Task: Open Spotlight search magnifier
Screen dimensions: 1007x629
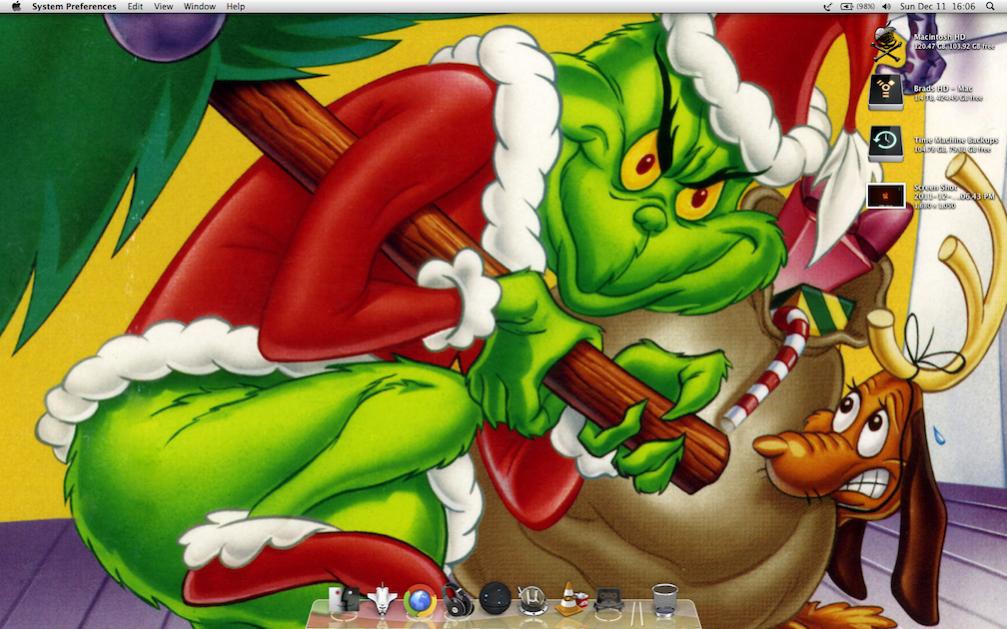Action: (x=990, y=6)
